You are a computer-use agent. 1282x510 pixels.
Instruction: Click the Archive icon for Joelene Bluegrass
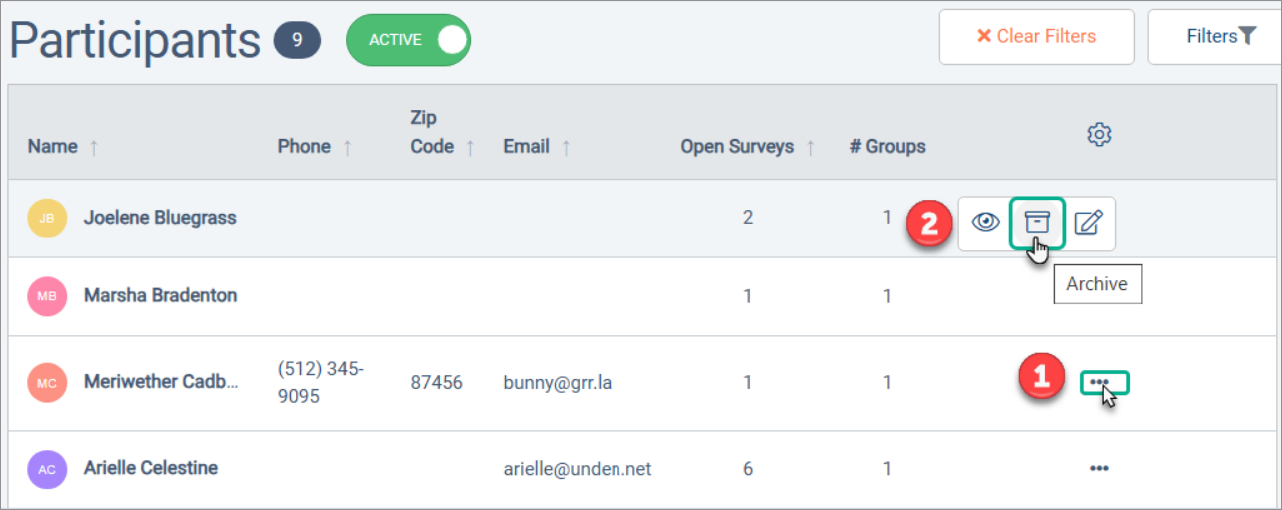[1037, 223]
